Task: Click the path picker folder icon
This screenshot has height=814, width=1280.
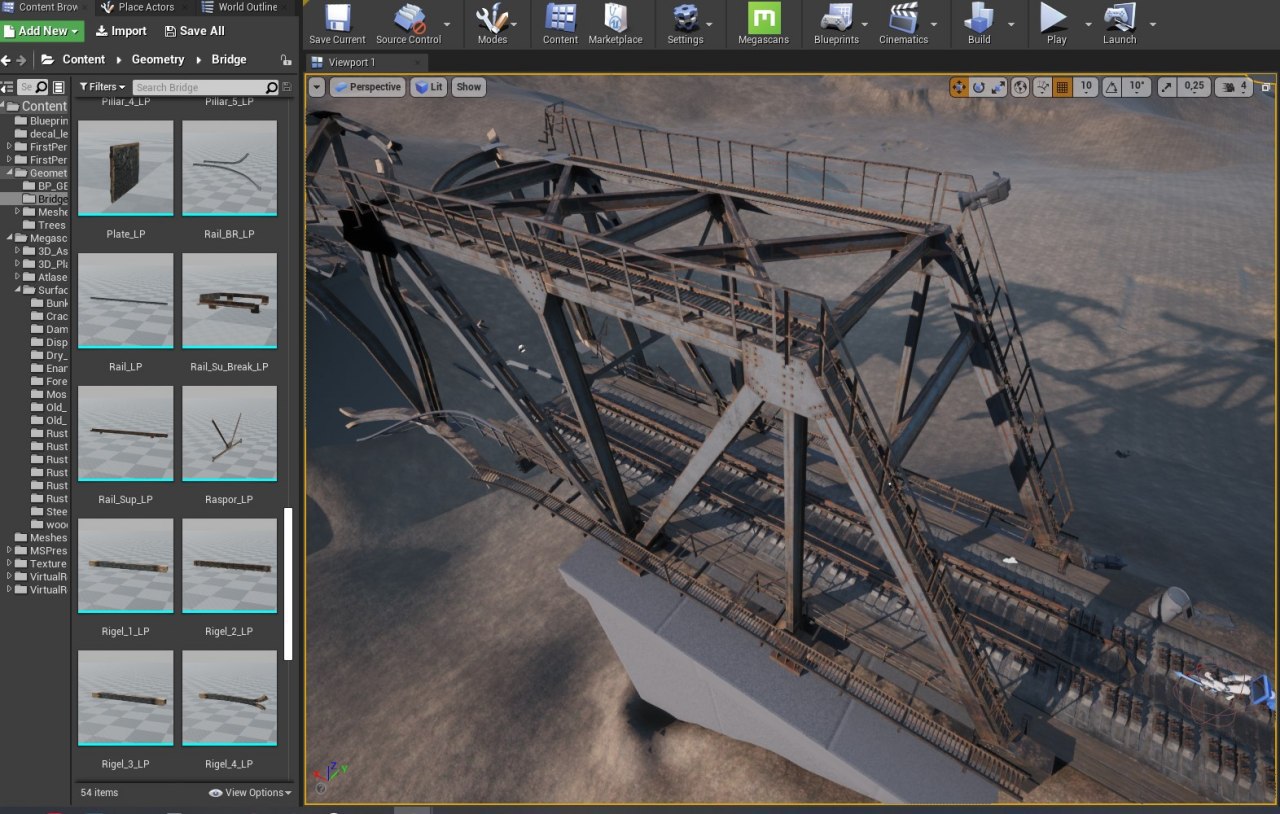Action: click(x=47, y=60)
